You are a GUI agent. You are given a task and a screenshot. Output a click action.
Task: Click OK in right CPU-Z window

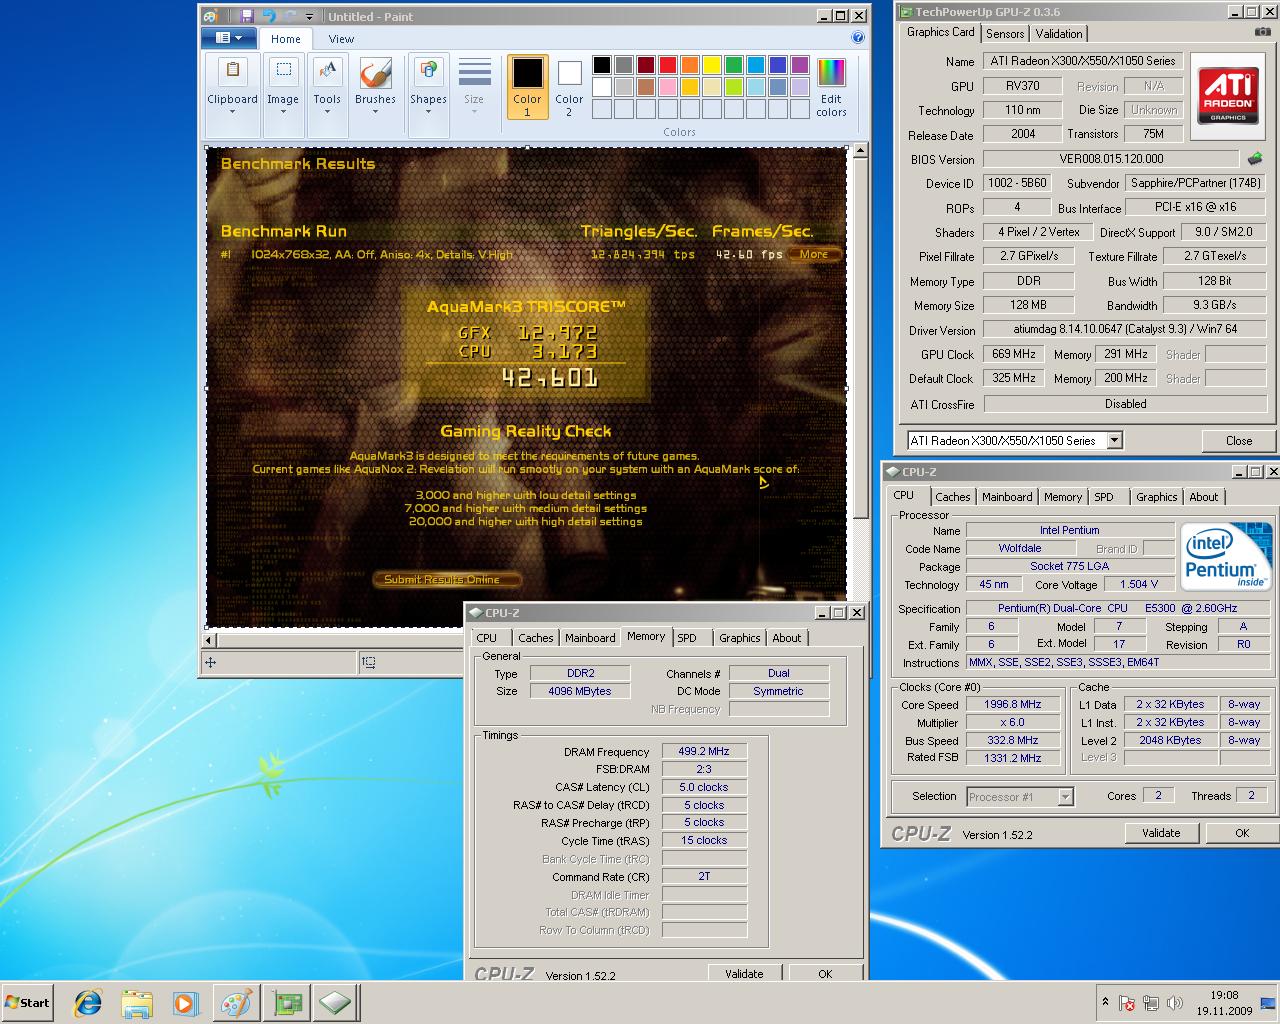[x=1242, y=833]
